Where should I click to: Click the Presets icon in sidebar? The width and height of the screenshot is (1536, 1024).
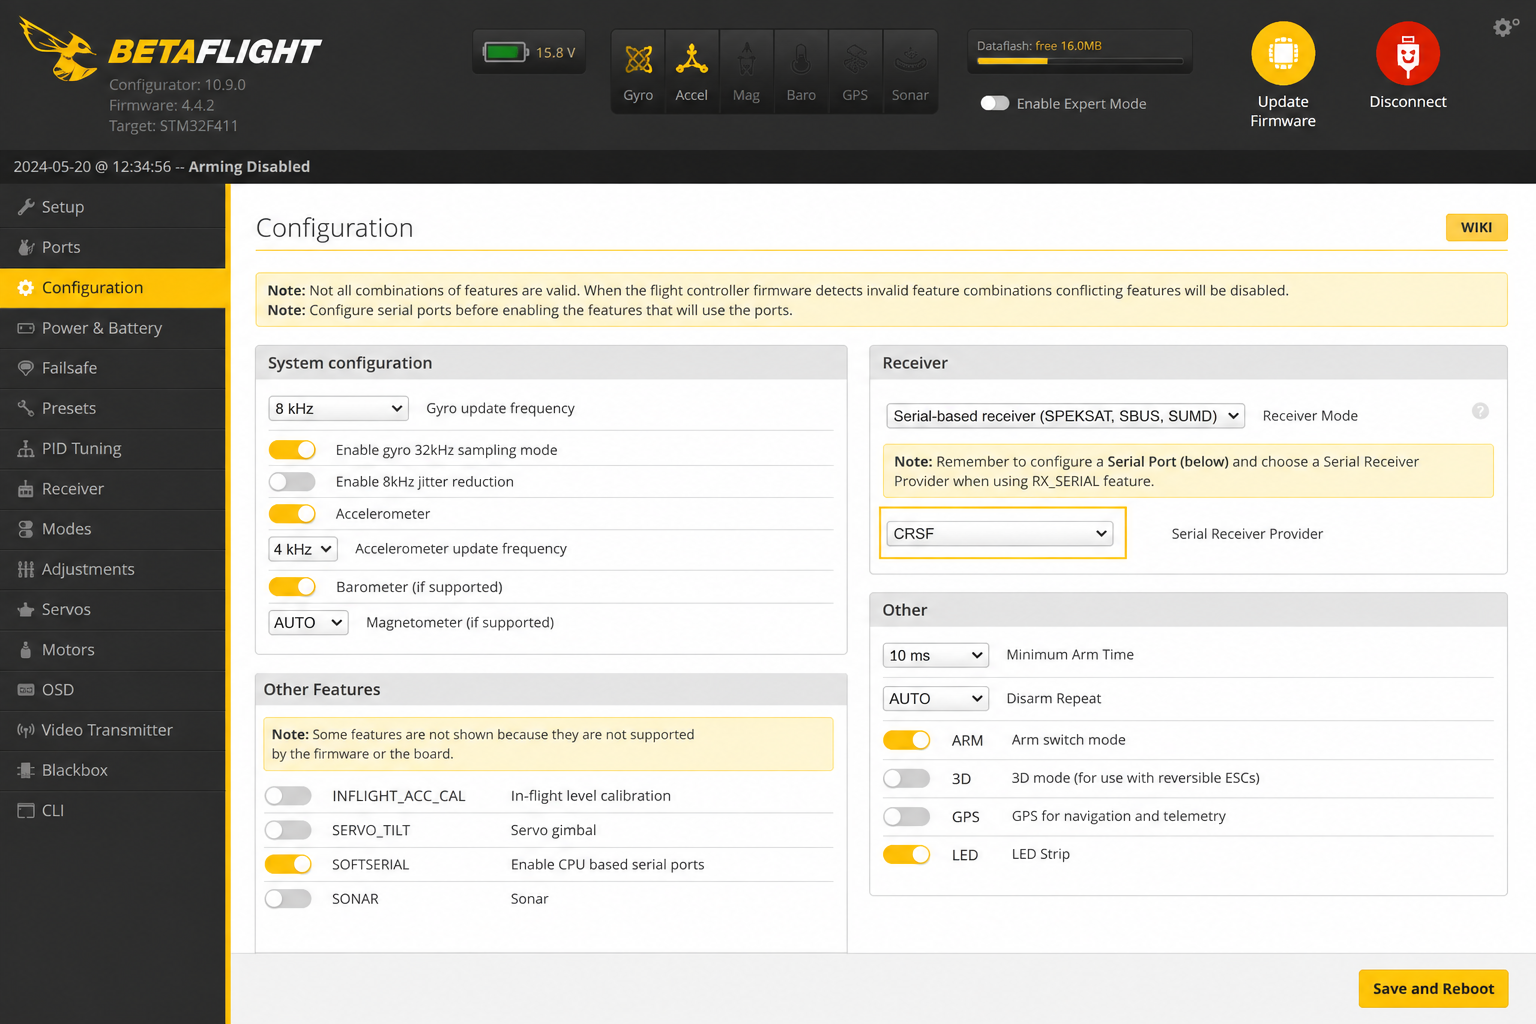click(x=26, y=408)
